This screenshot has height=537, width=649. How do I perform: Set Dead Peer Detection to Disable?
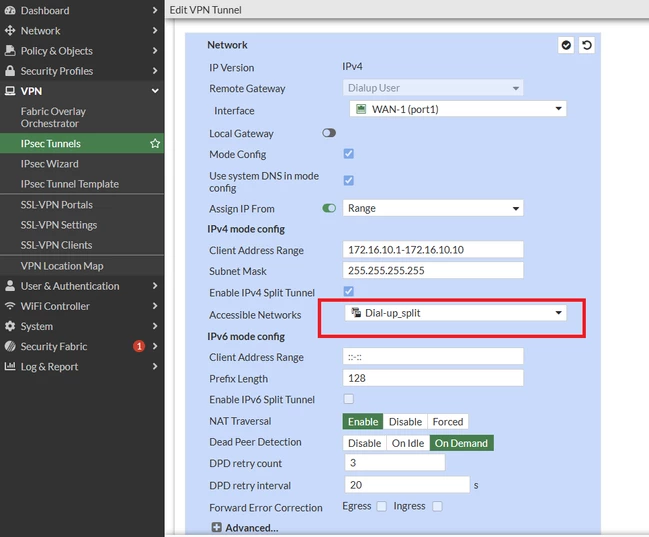(x=364, y=443)
